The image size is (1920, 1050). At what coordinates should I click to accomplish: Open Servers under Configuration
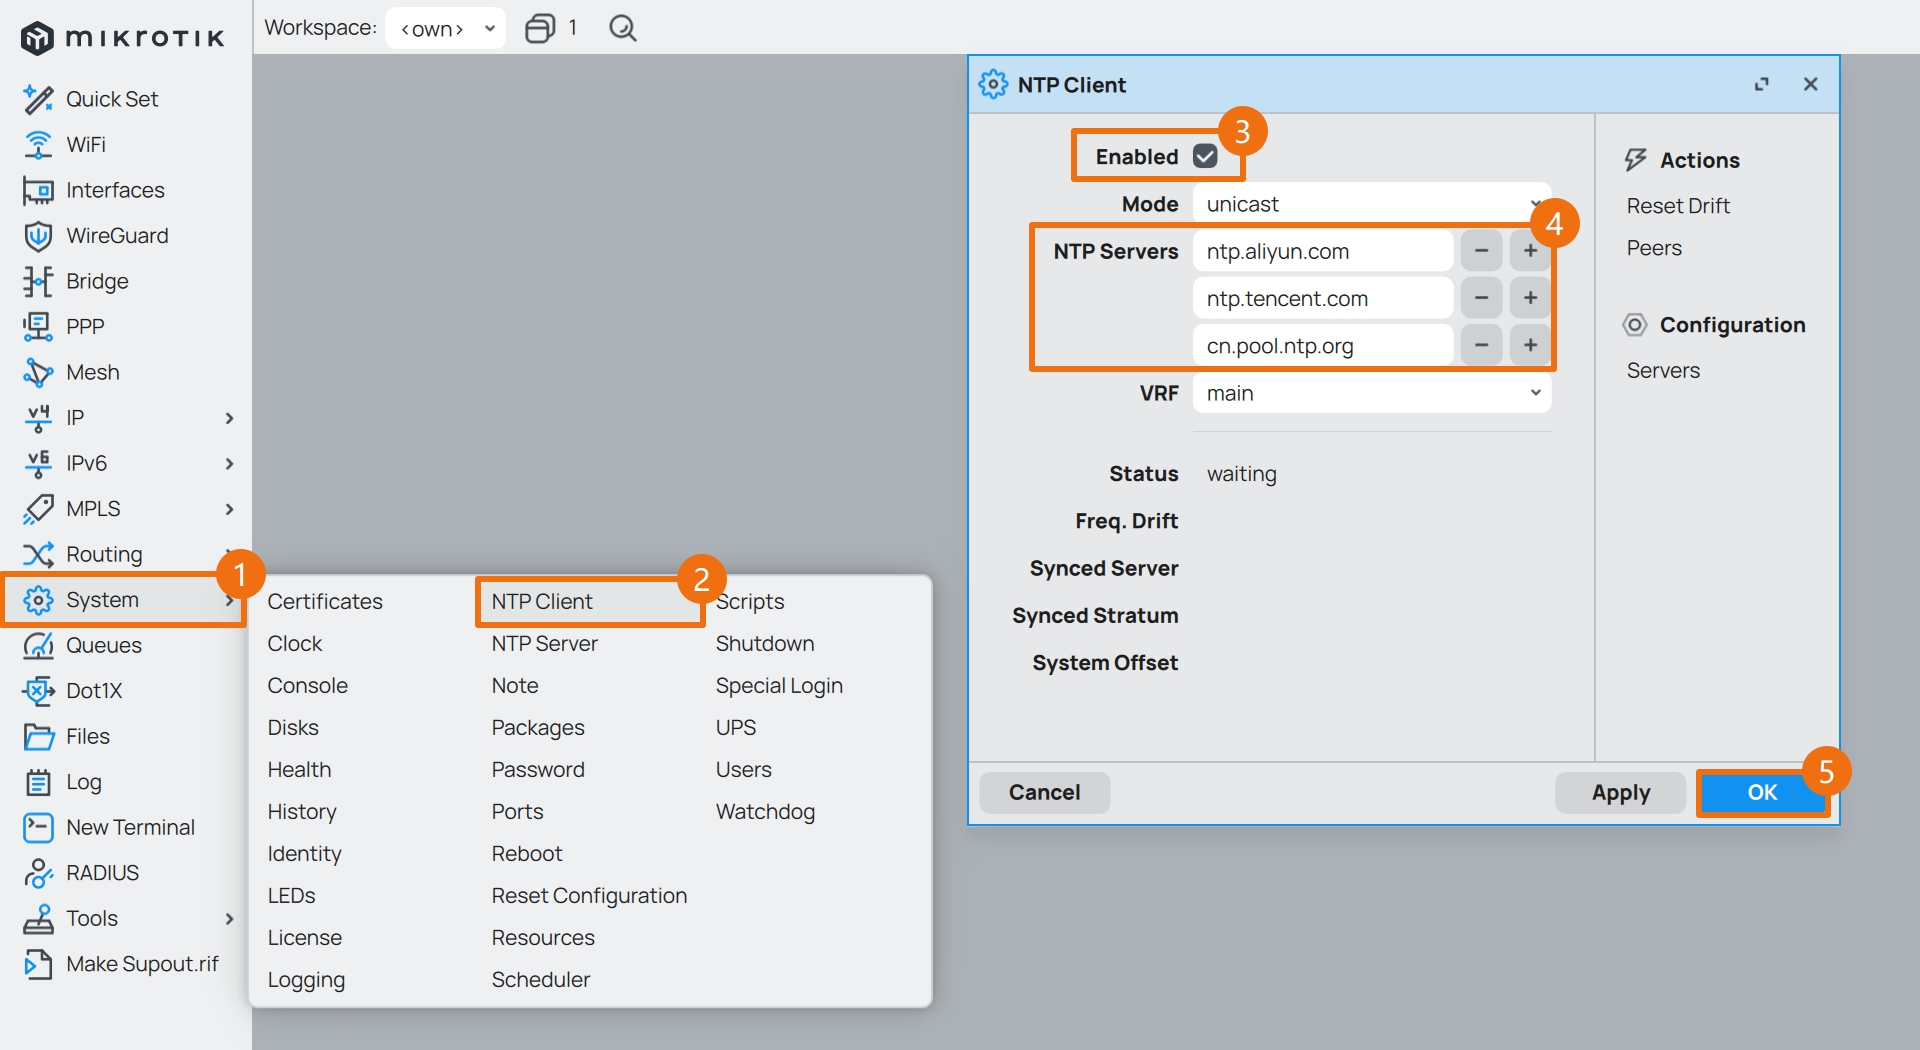(1663, 370)
